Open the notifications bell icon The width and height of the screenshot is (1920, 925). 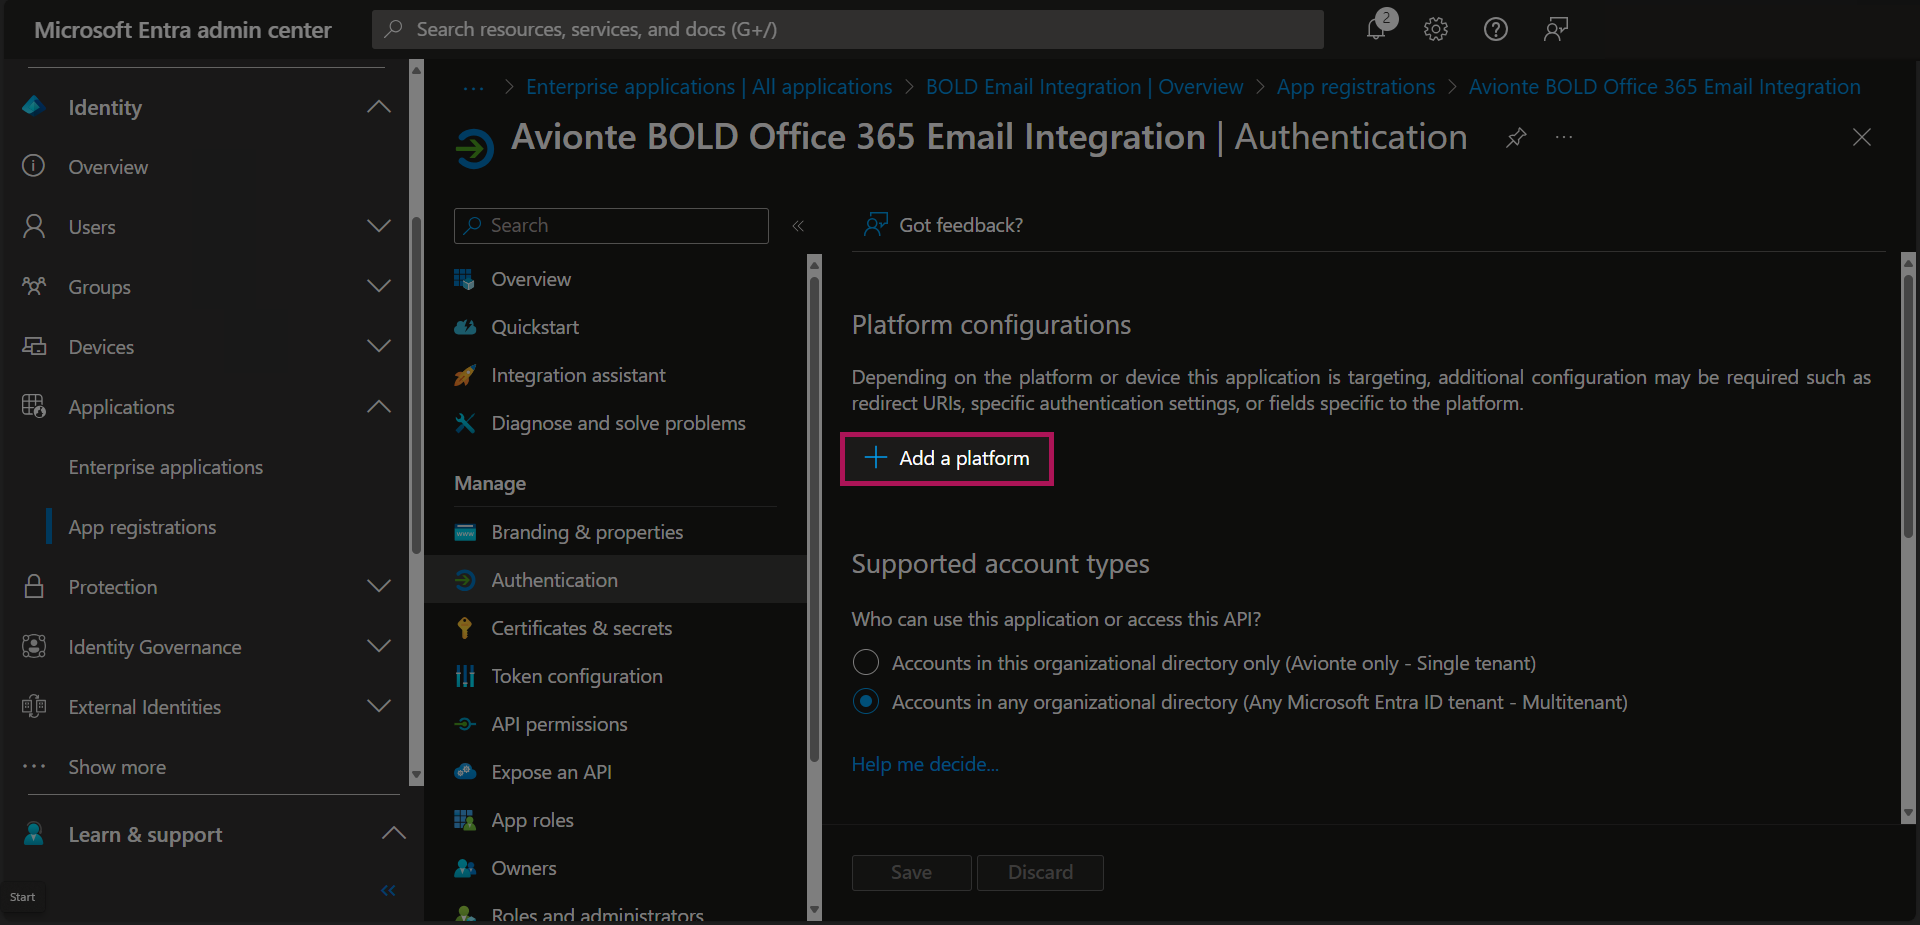coord(1377,29)
